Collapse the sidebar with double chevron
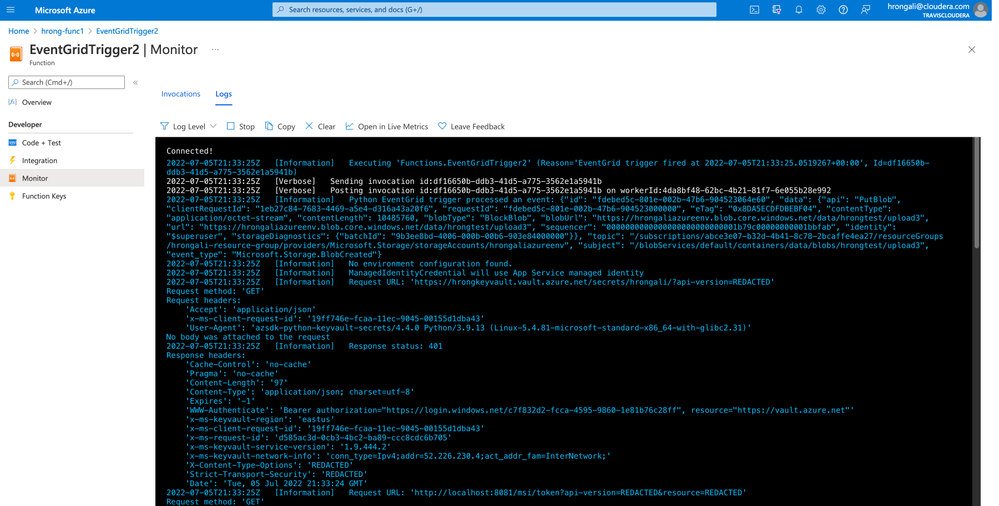 135,82
